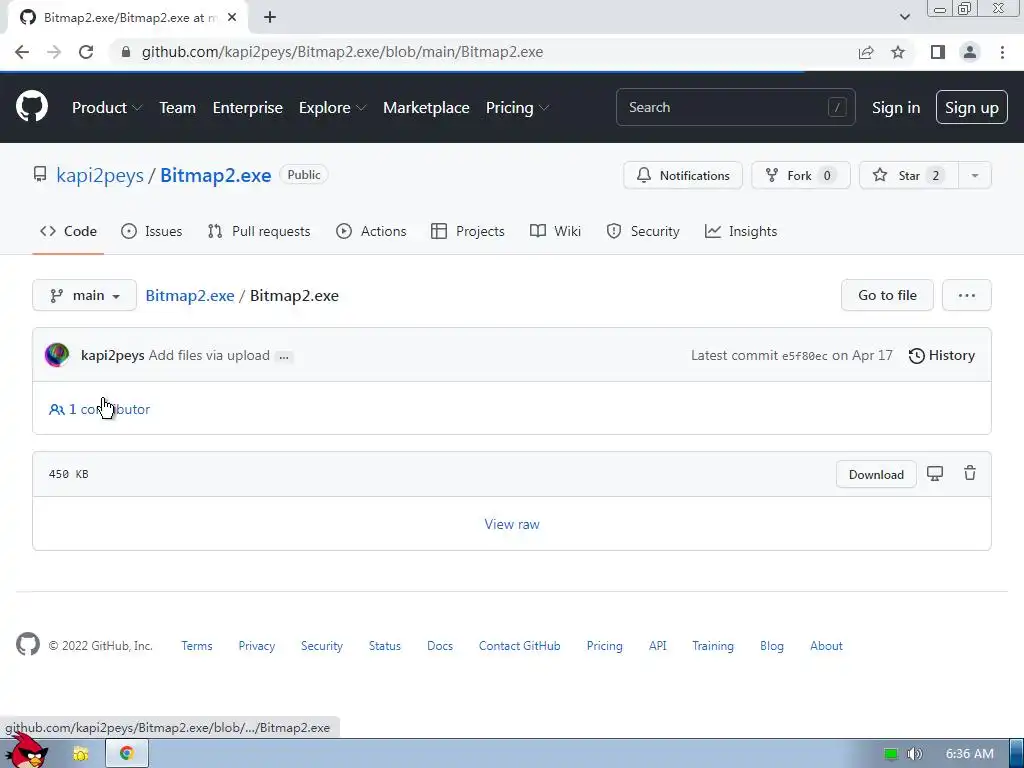Open the Bitmap2.exe repository name link
Screen dimensions: 1024x768
[216, 175]
